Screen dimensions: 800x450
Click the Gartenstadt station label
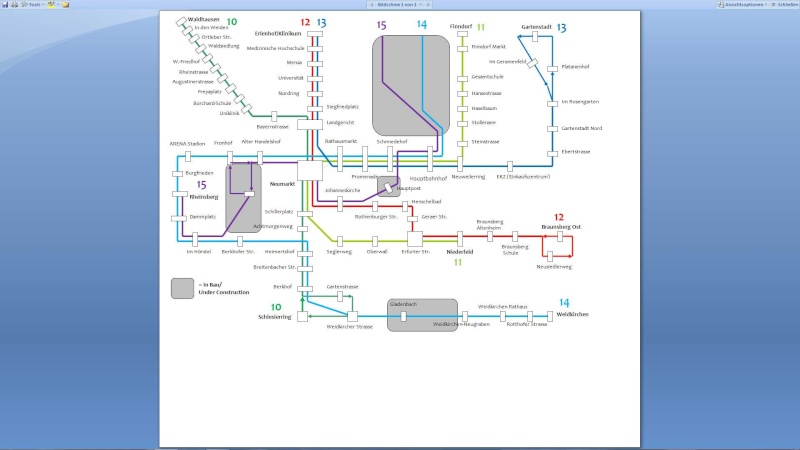point(536,27)
